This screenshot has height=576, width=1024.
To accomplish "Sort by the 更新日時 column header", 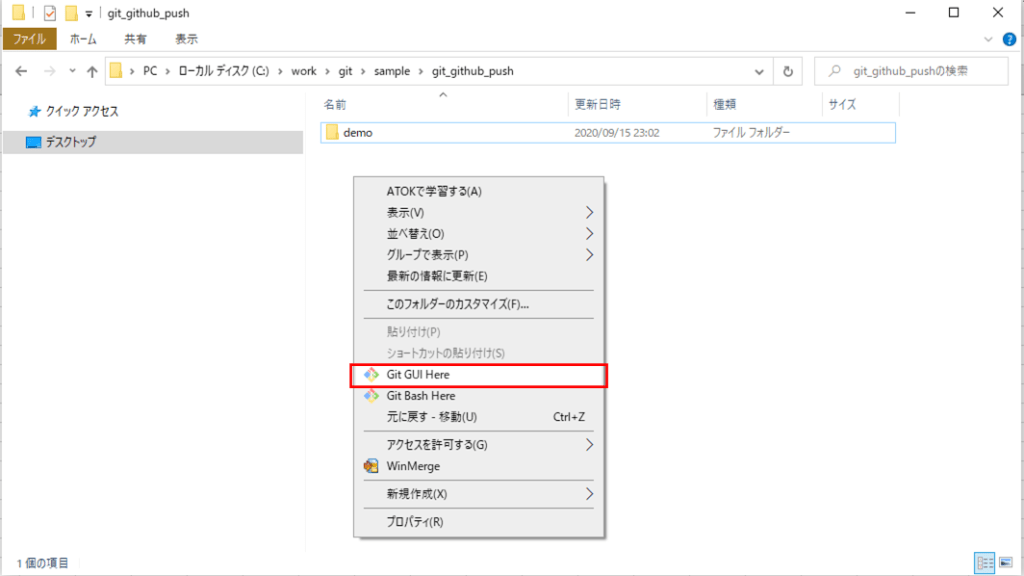I will 598,104.
